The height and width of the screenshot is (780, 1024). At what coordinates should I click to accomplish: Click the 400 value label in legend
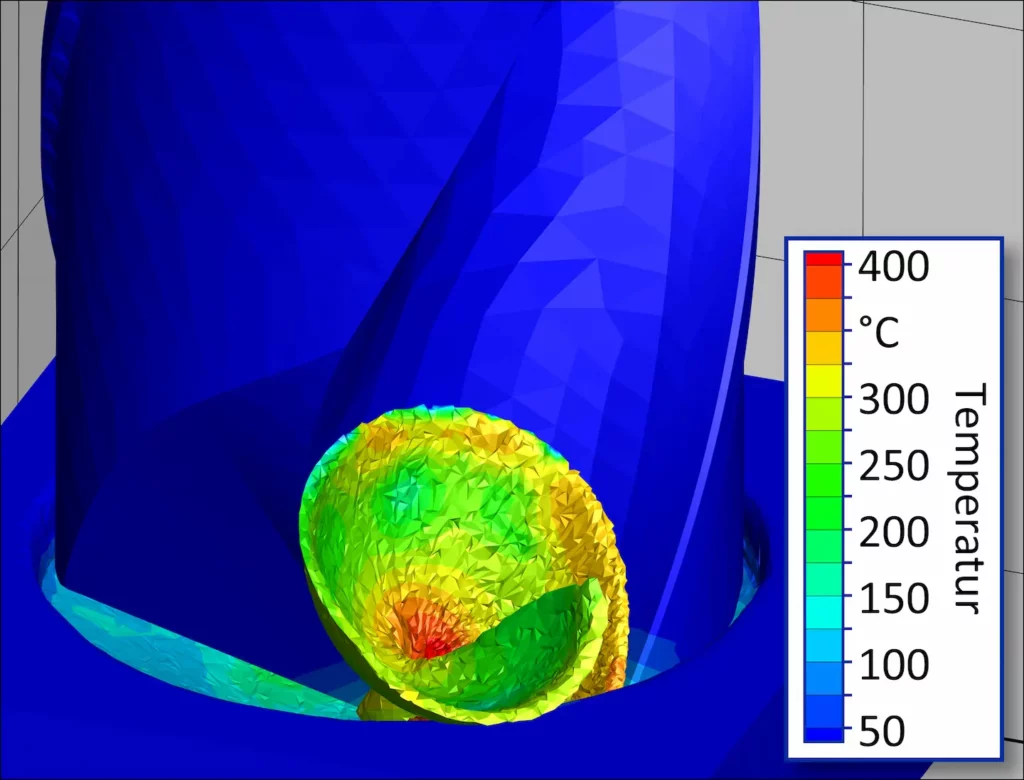[x=893, y=267]
